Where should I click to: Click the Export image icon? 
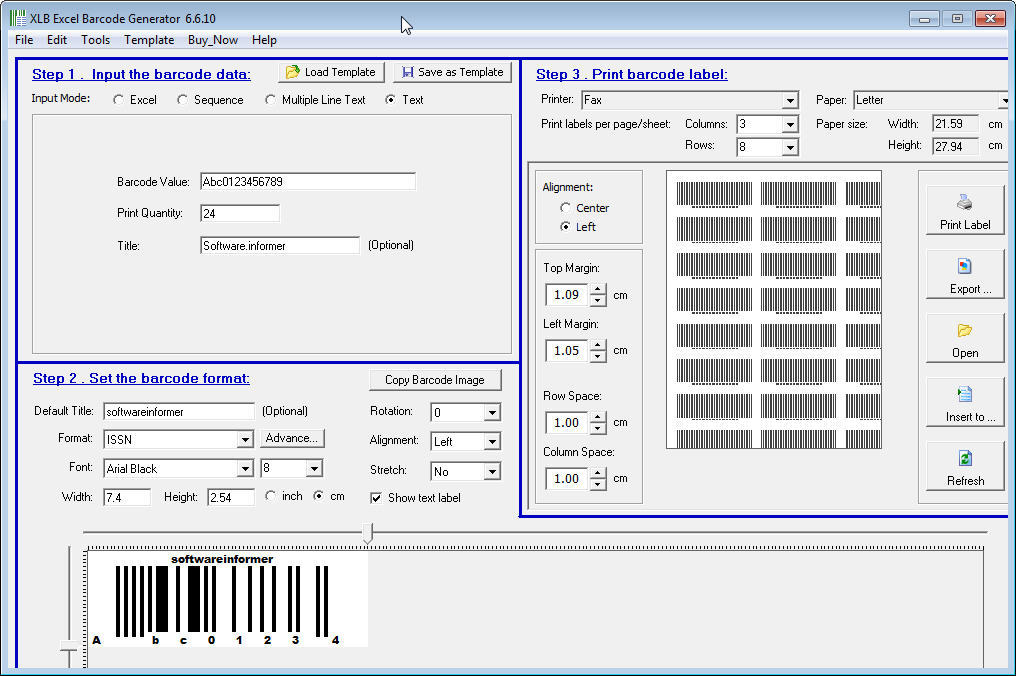[x=964, y=266]
